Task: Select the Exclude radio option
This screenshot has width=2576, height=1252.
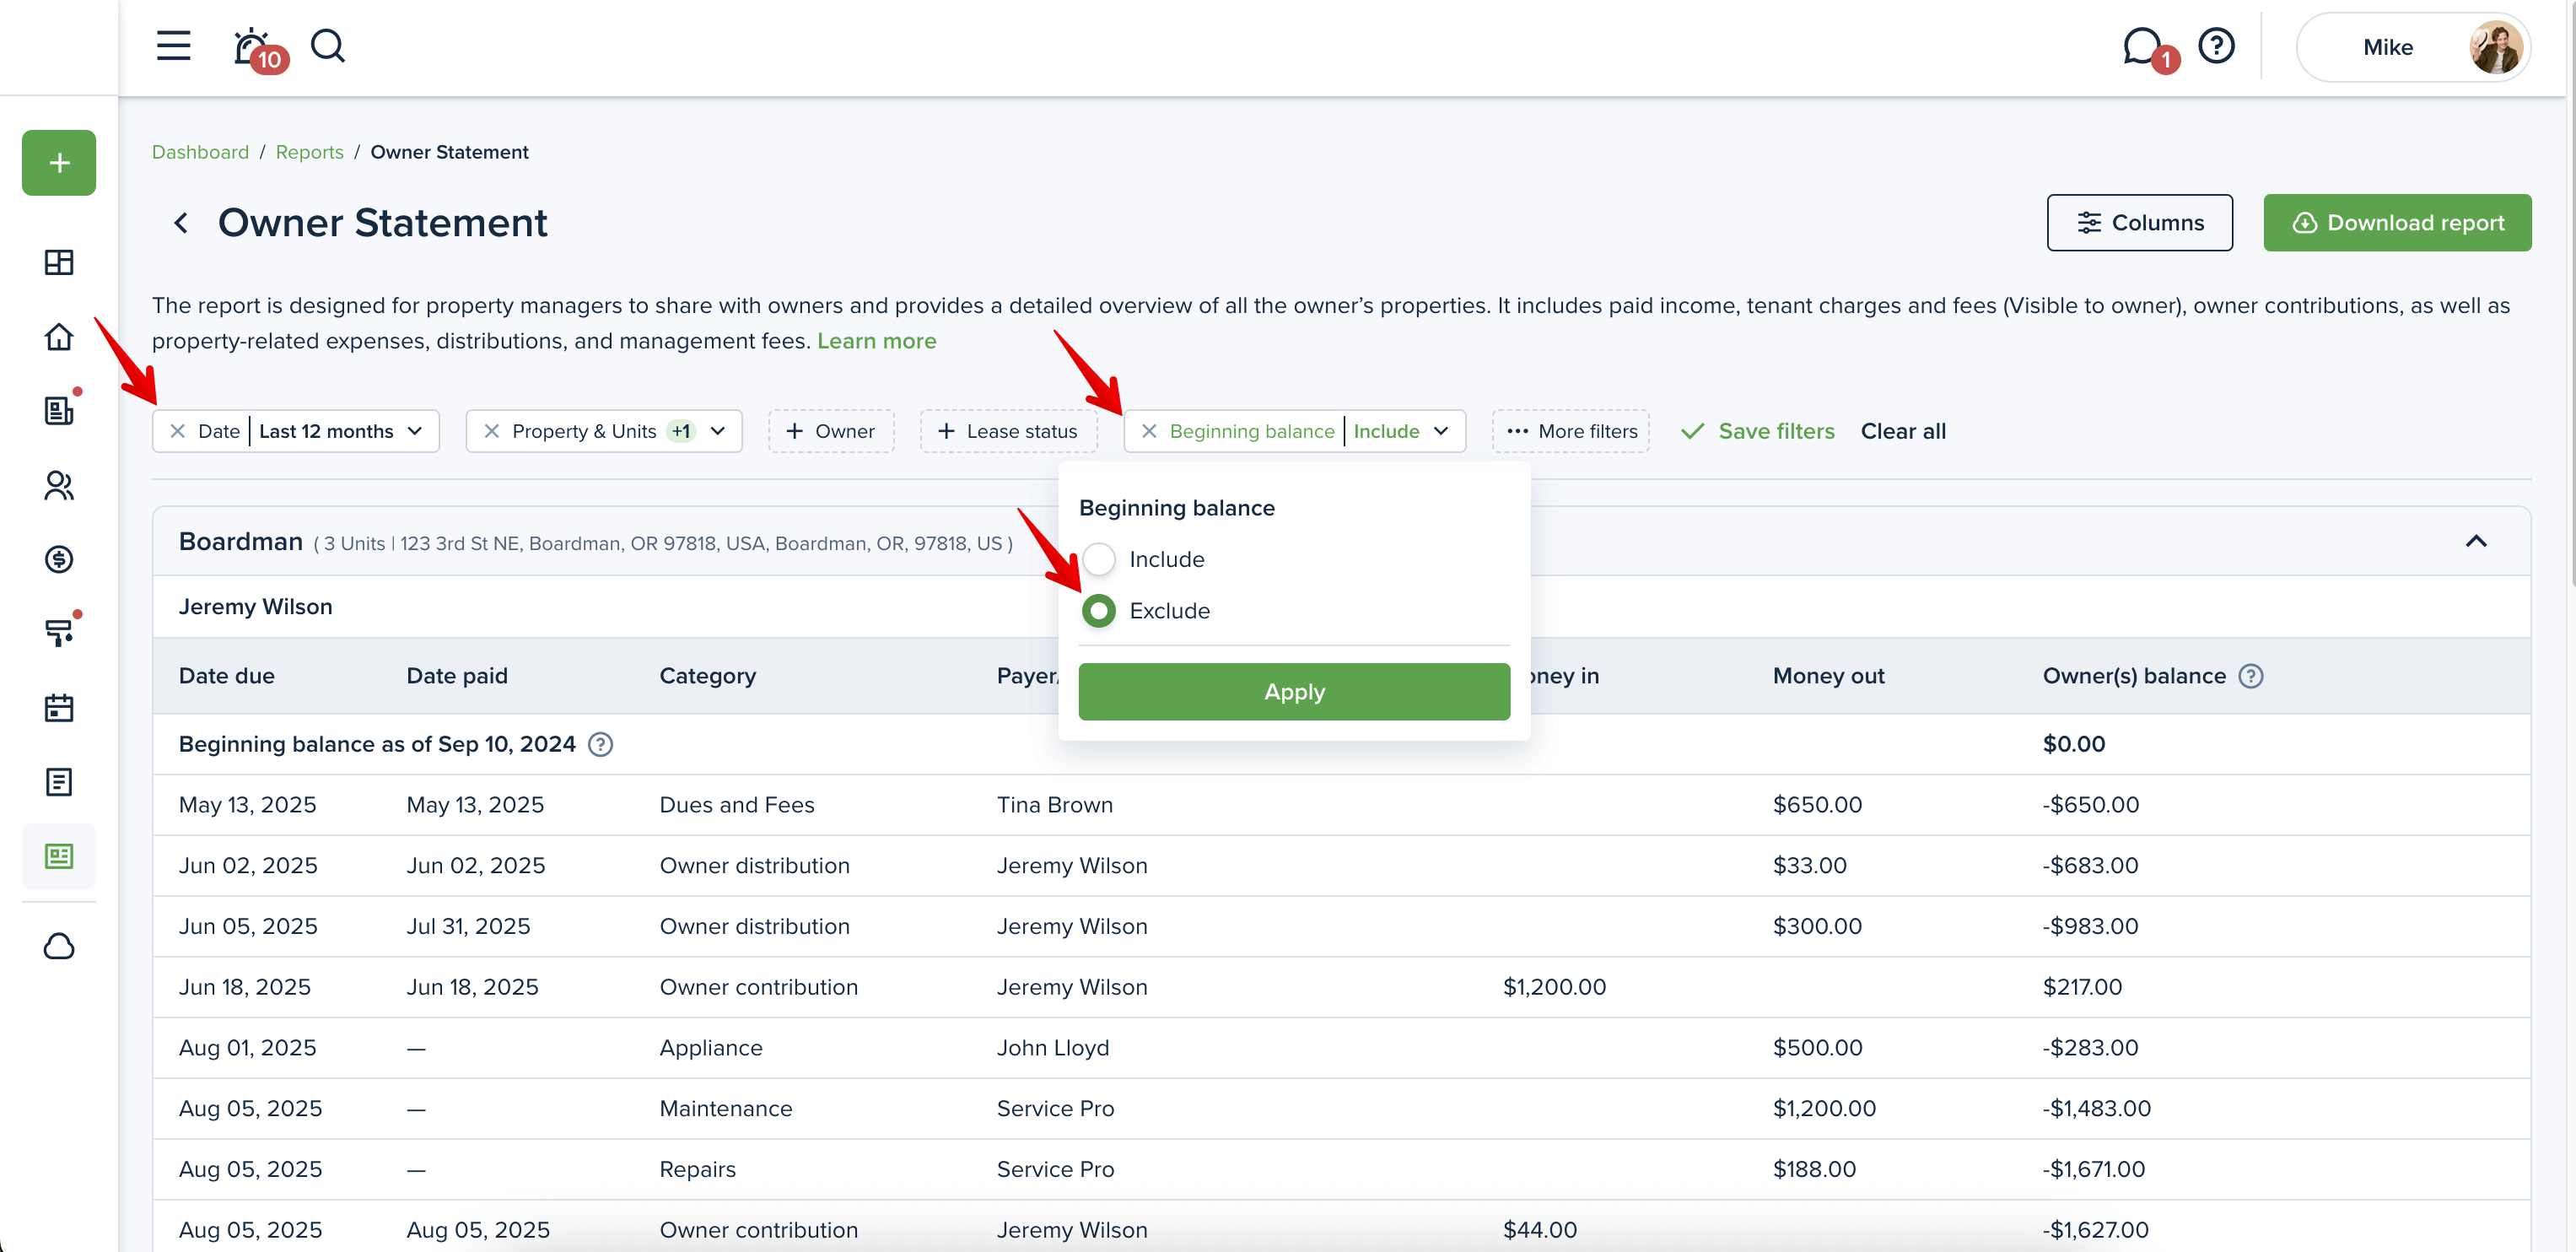Action: tap(1098, 611)
